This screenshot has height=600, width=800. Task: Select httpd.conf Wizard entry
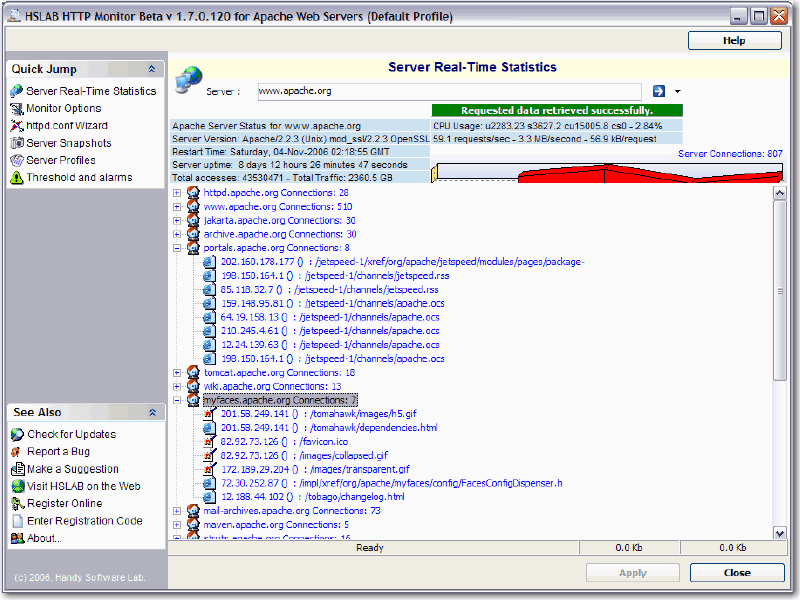(x=67, y=126)
